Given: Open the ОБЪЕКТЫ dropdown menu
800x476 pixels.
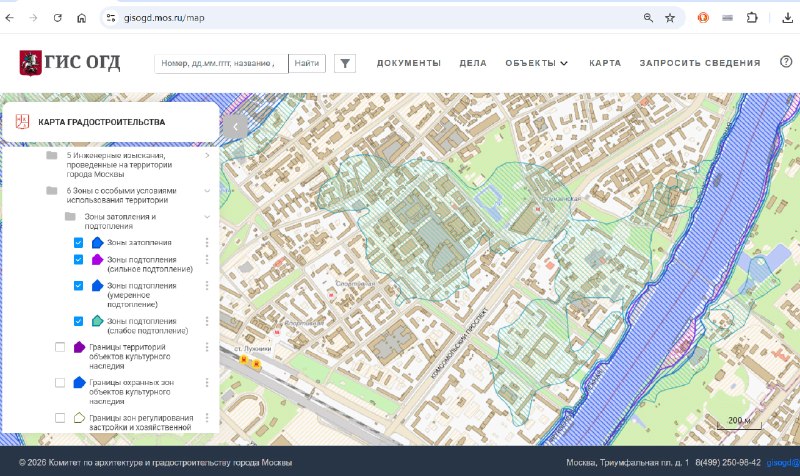Looking at the screenshot, I should pyautogui.click(x=537, y=63).
